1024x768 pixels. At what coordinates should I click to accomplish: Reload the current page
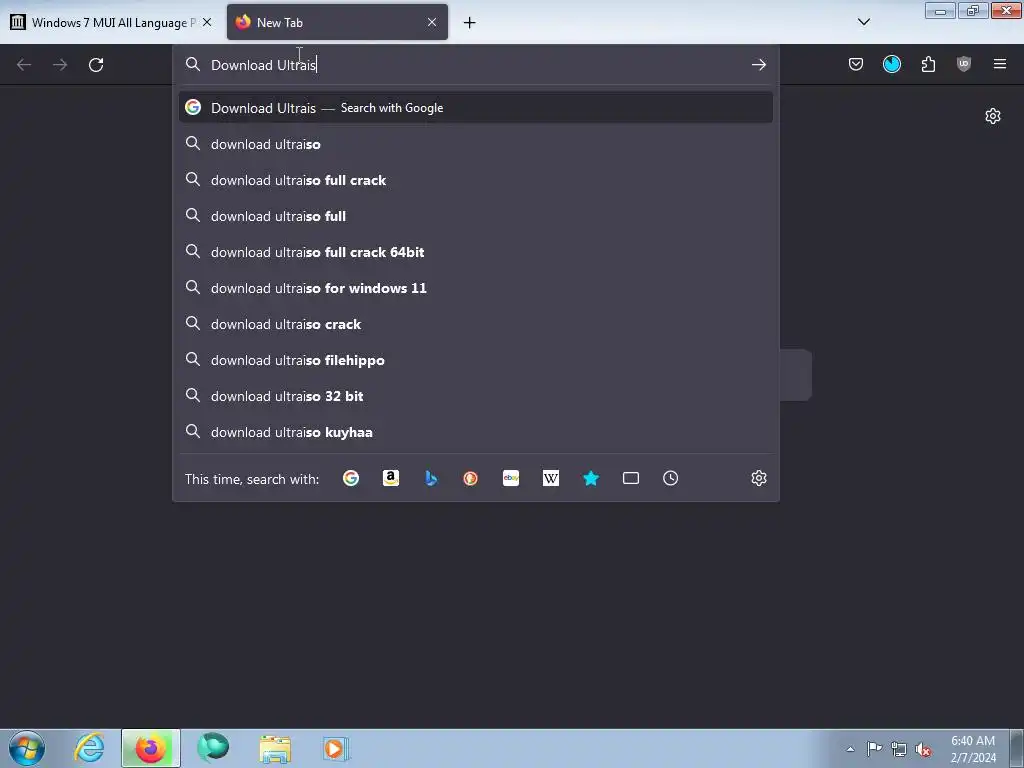coord(96,65)
